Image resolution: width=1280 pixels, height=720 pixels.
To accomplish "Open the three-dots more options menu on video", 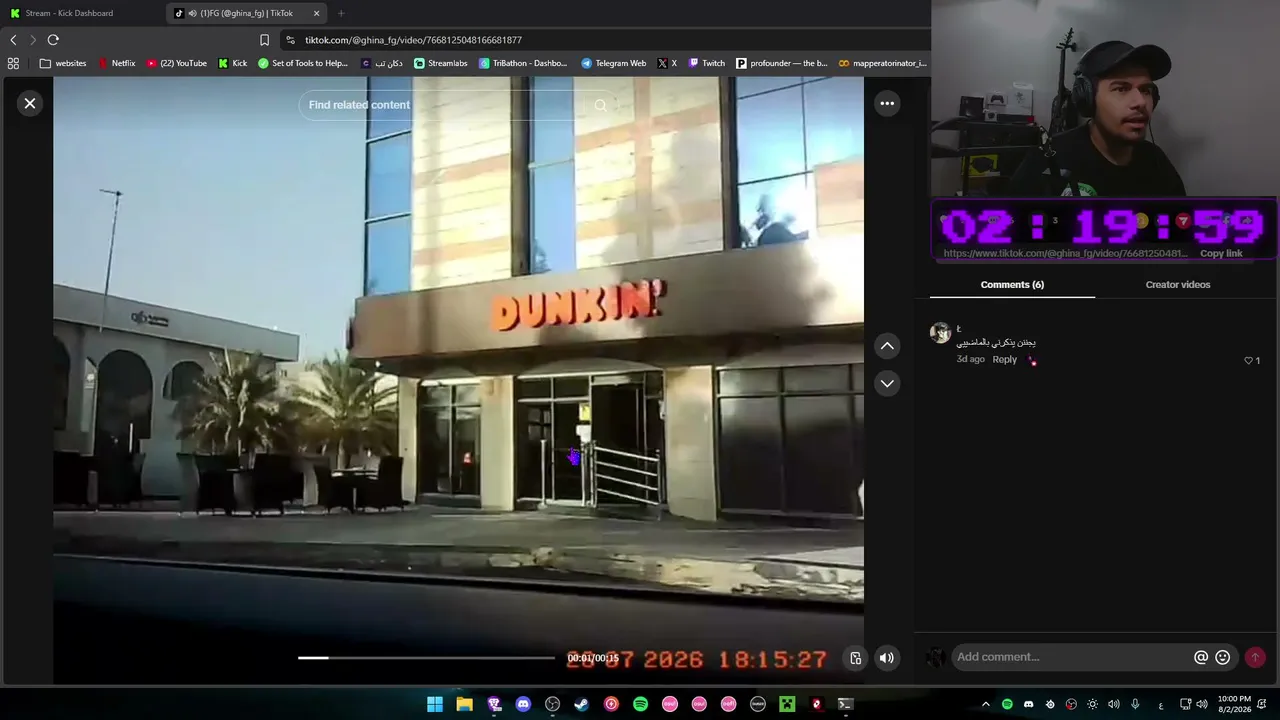I will tap(887, 103).
